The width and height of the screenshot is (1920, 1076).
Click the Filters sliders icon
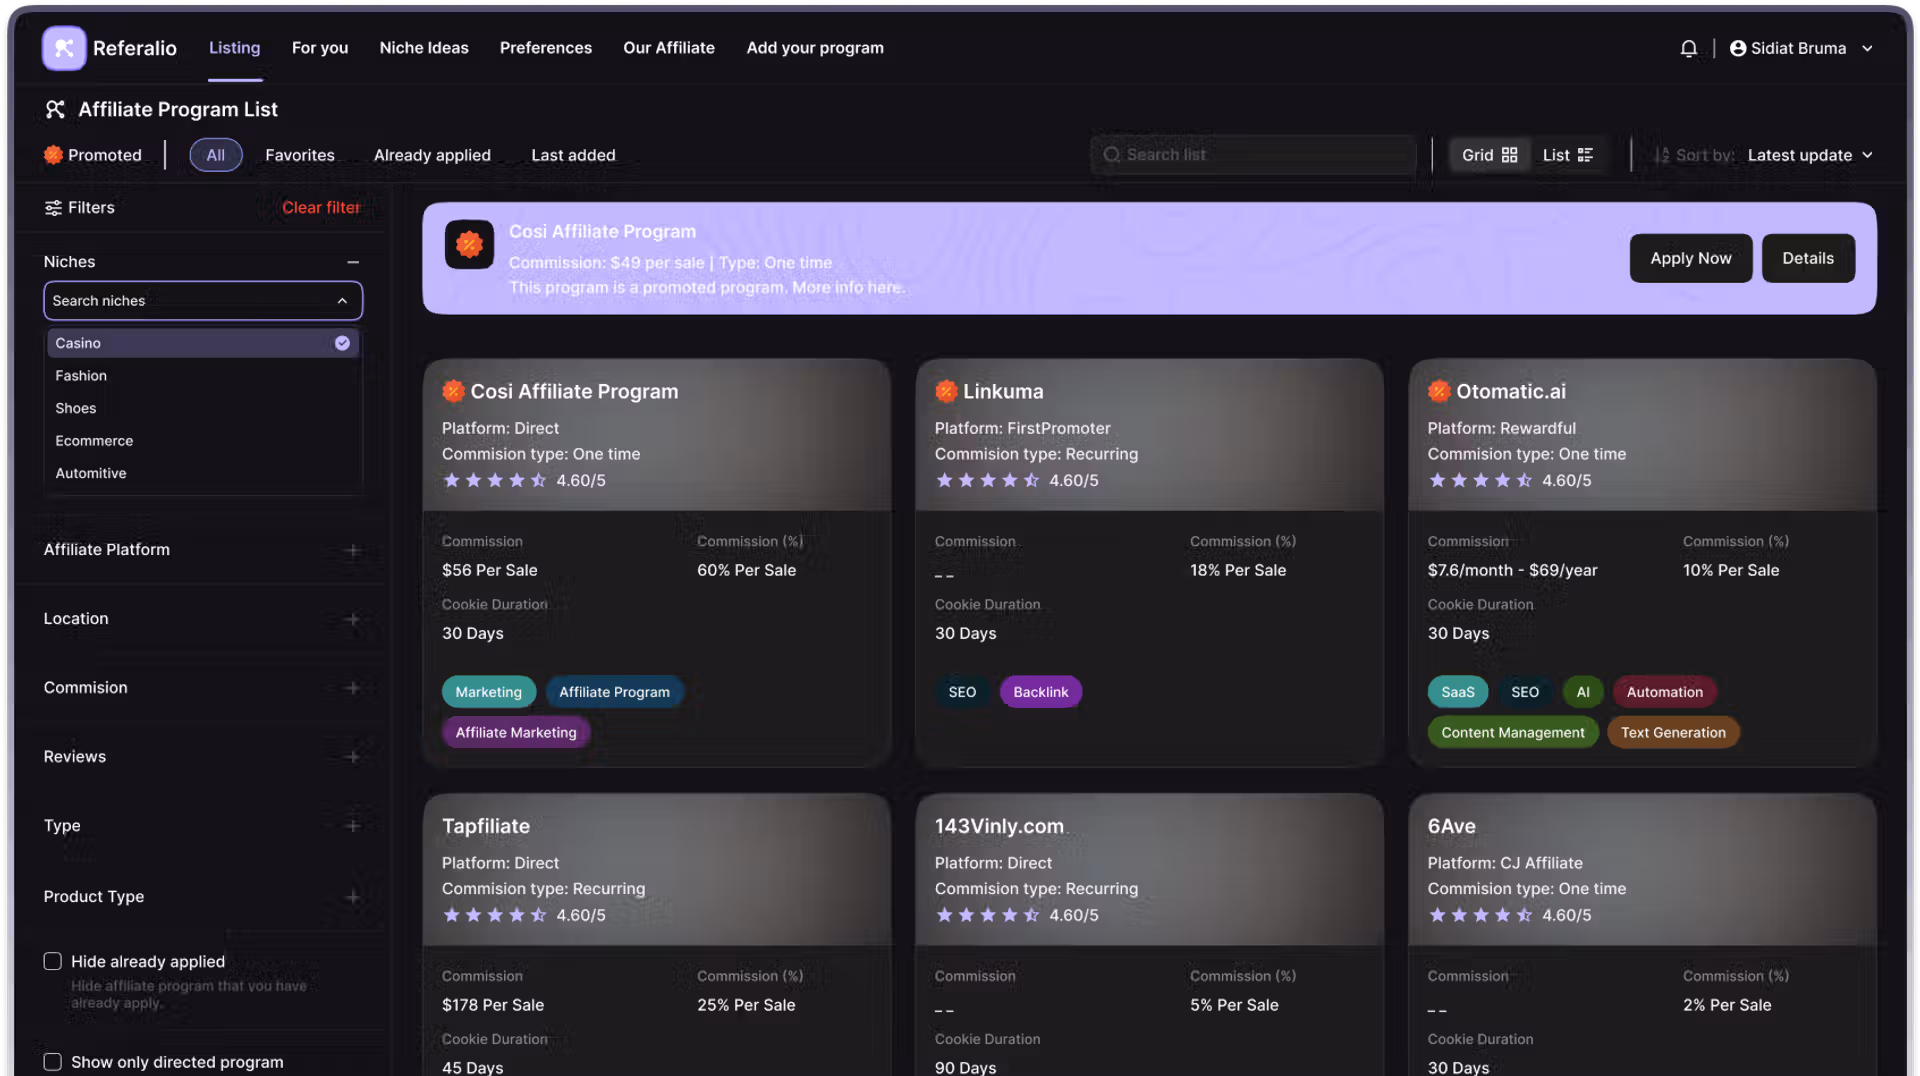(x=53, y=208)
